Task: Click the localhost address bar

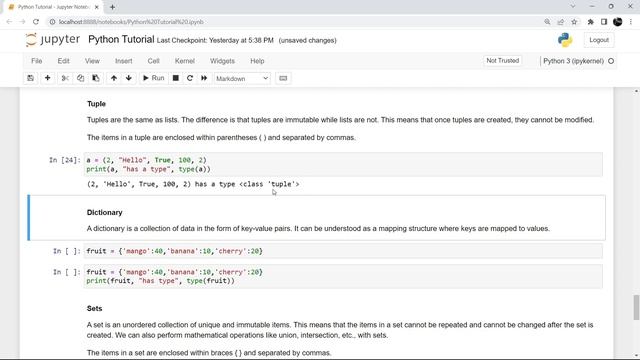Action: click(294, 22)
